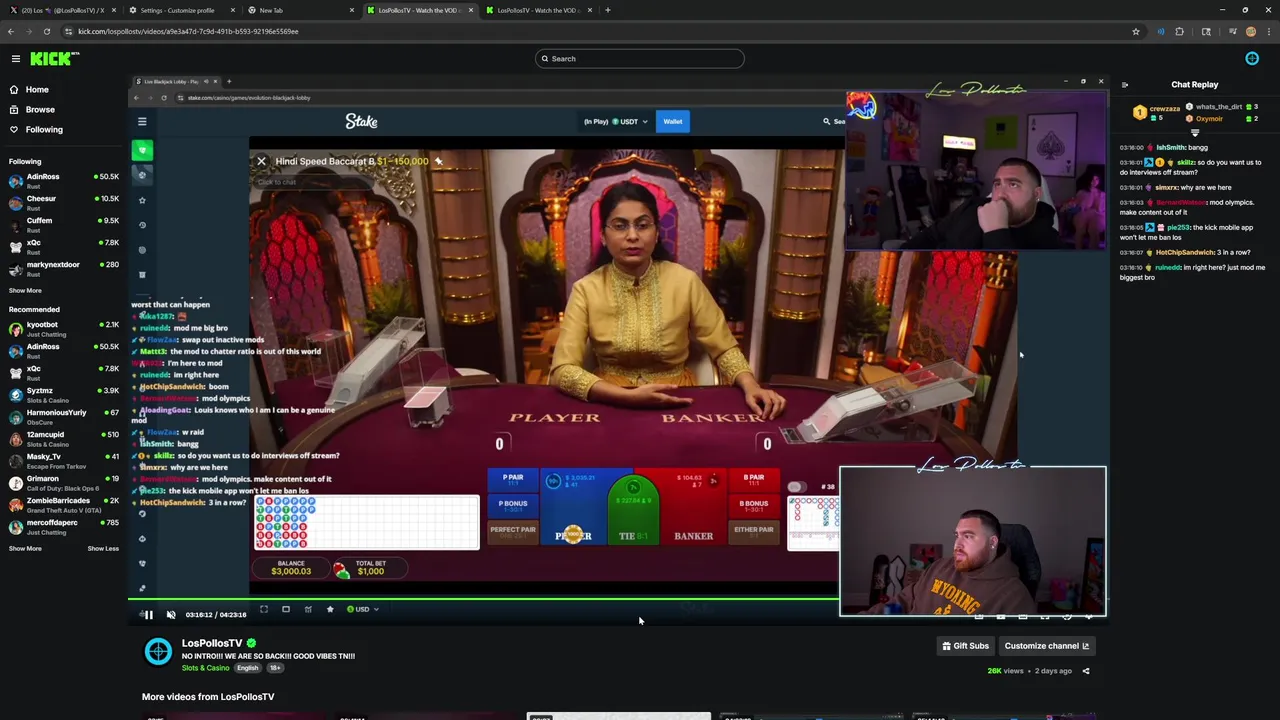Image resolution: width=1280 pixels, height=720 pixels.
Task: Reload the page with browser refresh
Action: pyautogui.click(x=46, y=31)
